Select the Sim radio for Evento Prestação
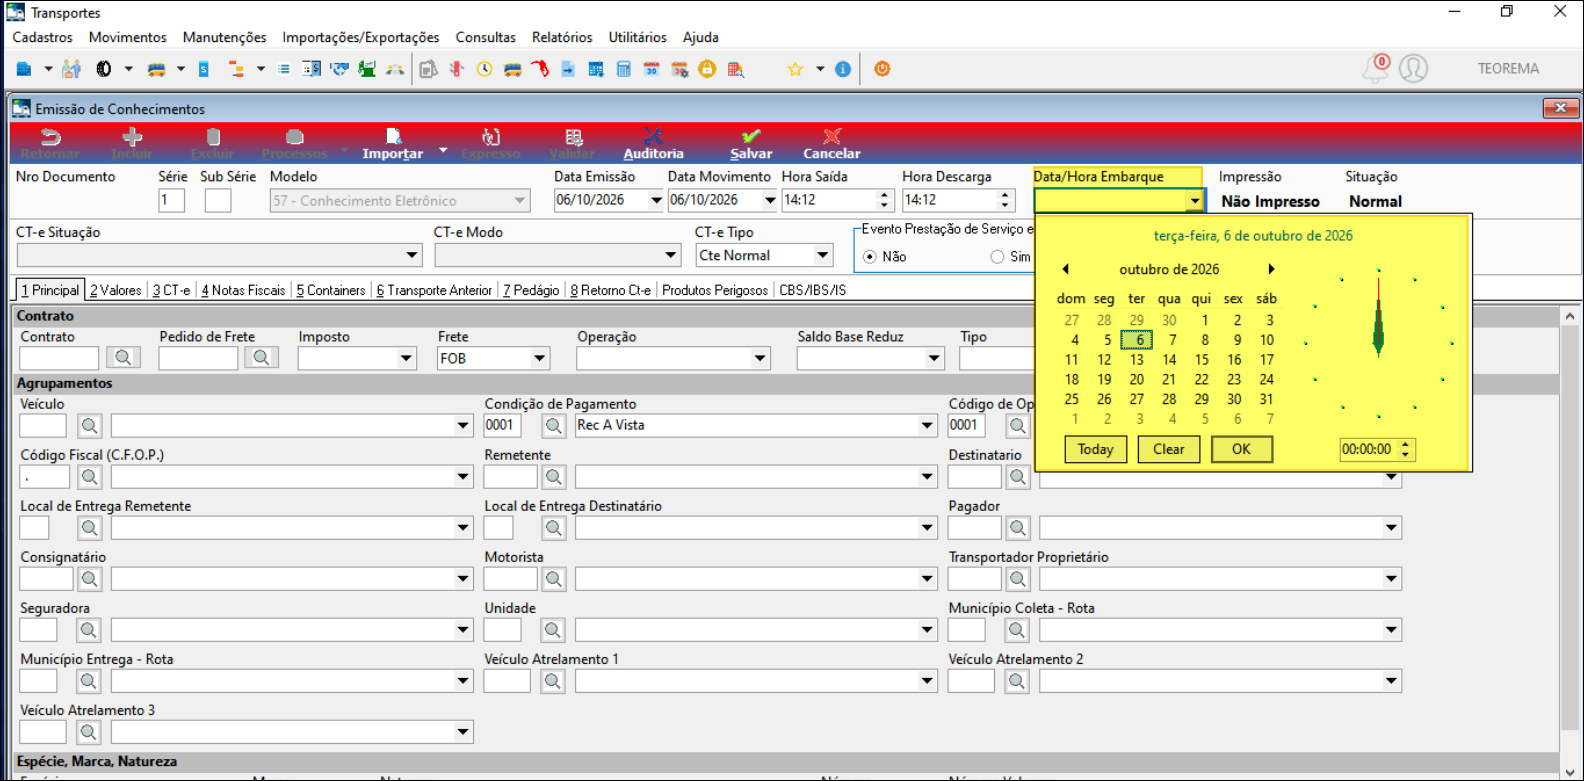This screenshot has width=1584, height=781. coord(997,257)
